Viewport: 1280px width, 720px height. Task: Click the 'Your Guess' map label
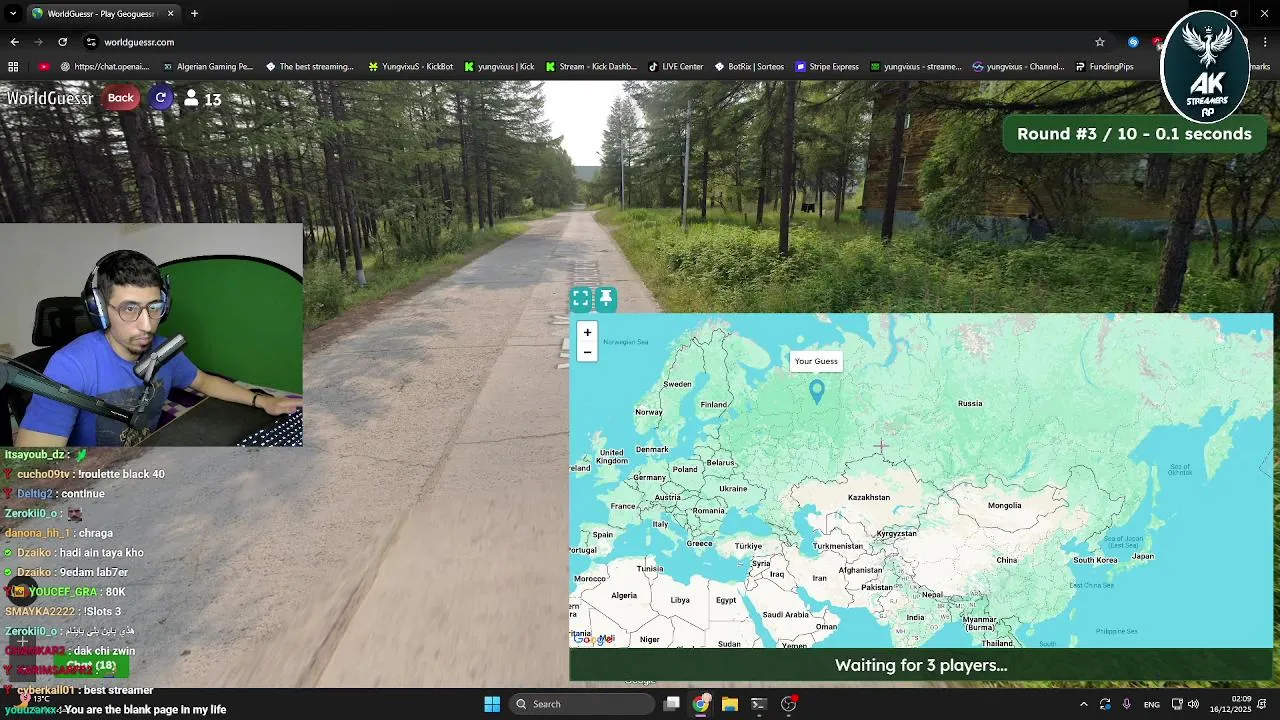tap(816, 361)
